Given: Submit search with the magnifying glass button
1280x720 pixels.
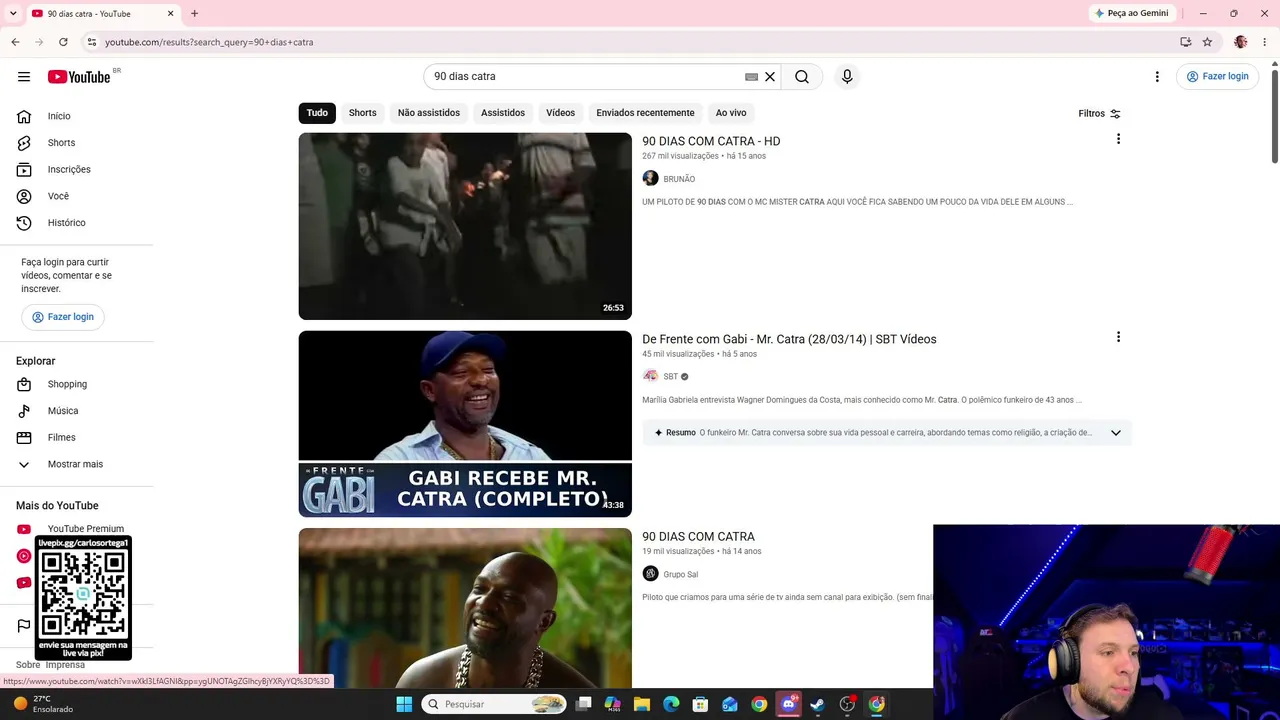Looking at the screenshot, I should click(x=802, y=76).
